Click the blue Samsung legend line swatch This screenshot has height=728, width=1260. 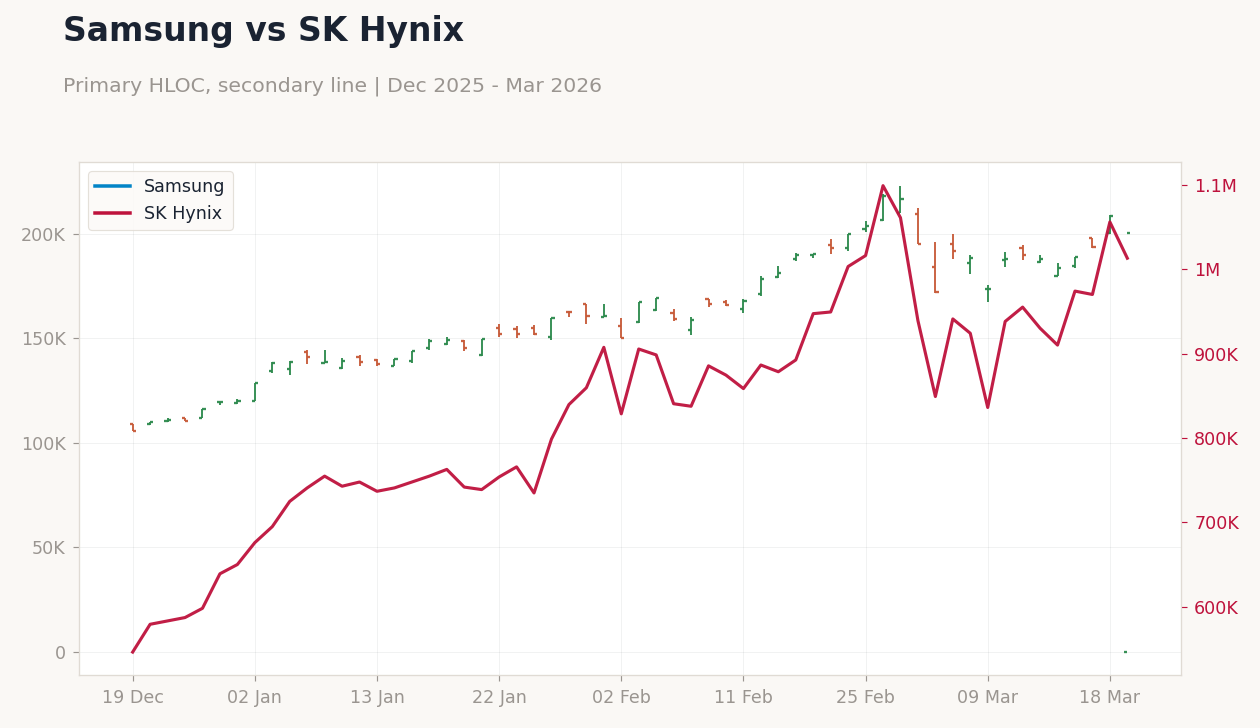click(112, 187)
